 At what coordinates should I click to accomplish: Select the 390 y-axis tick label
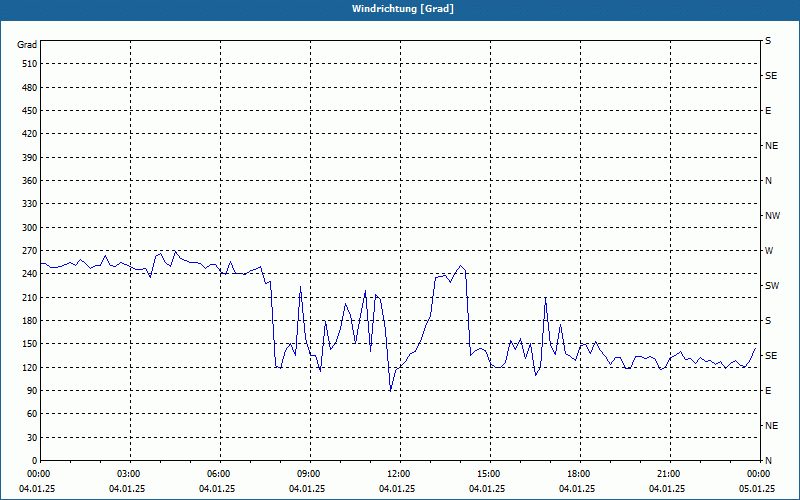[30, 158]
